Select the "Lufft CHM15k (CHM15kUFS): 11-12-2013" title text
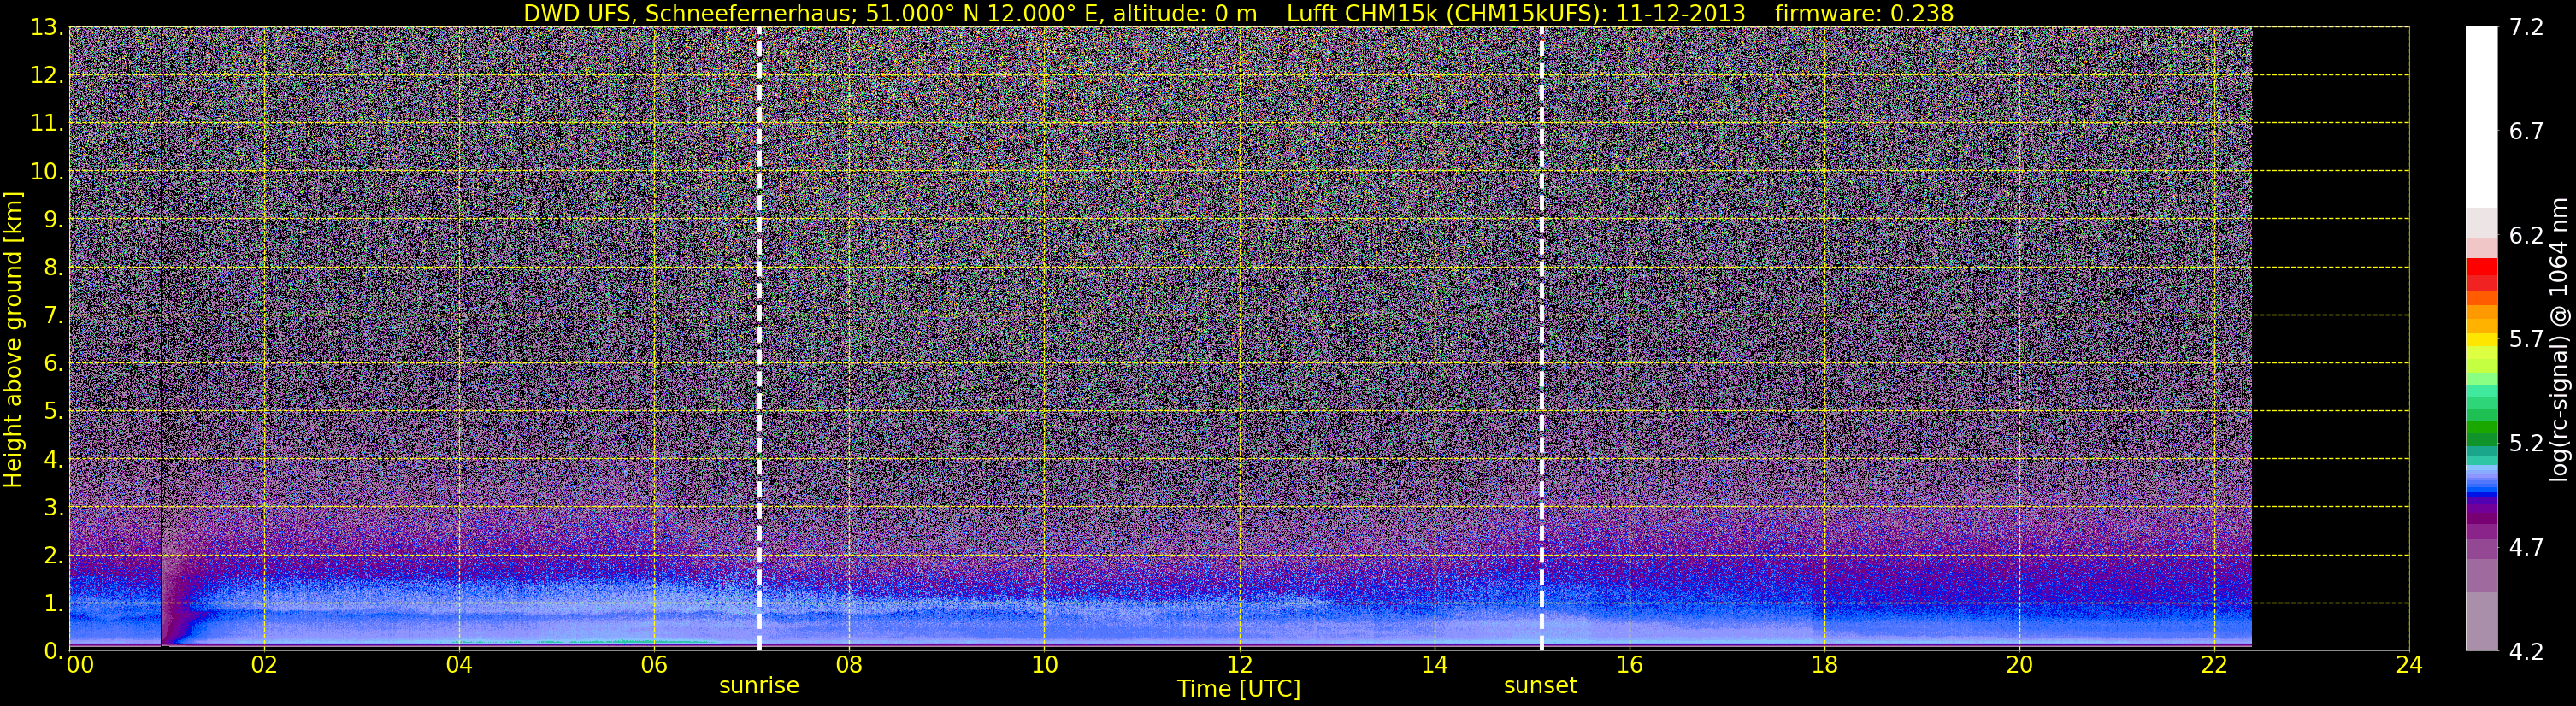Viewport: 2576px width, 706px height. click(1516, 13)
